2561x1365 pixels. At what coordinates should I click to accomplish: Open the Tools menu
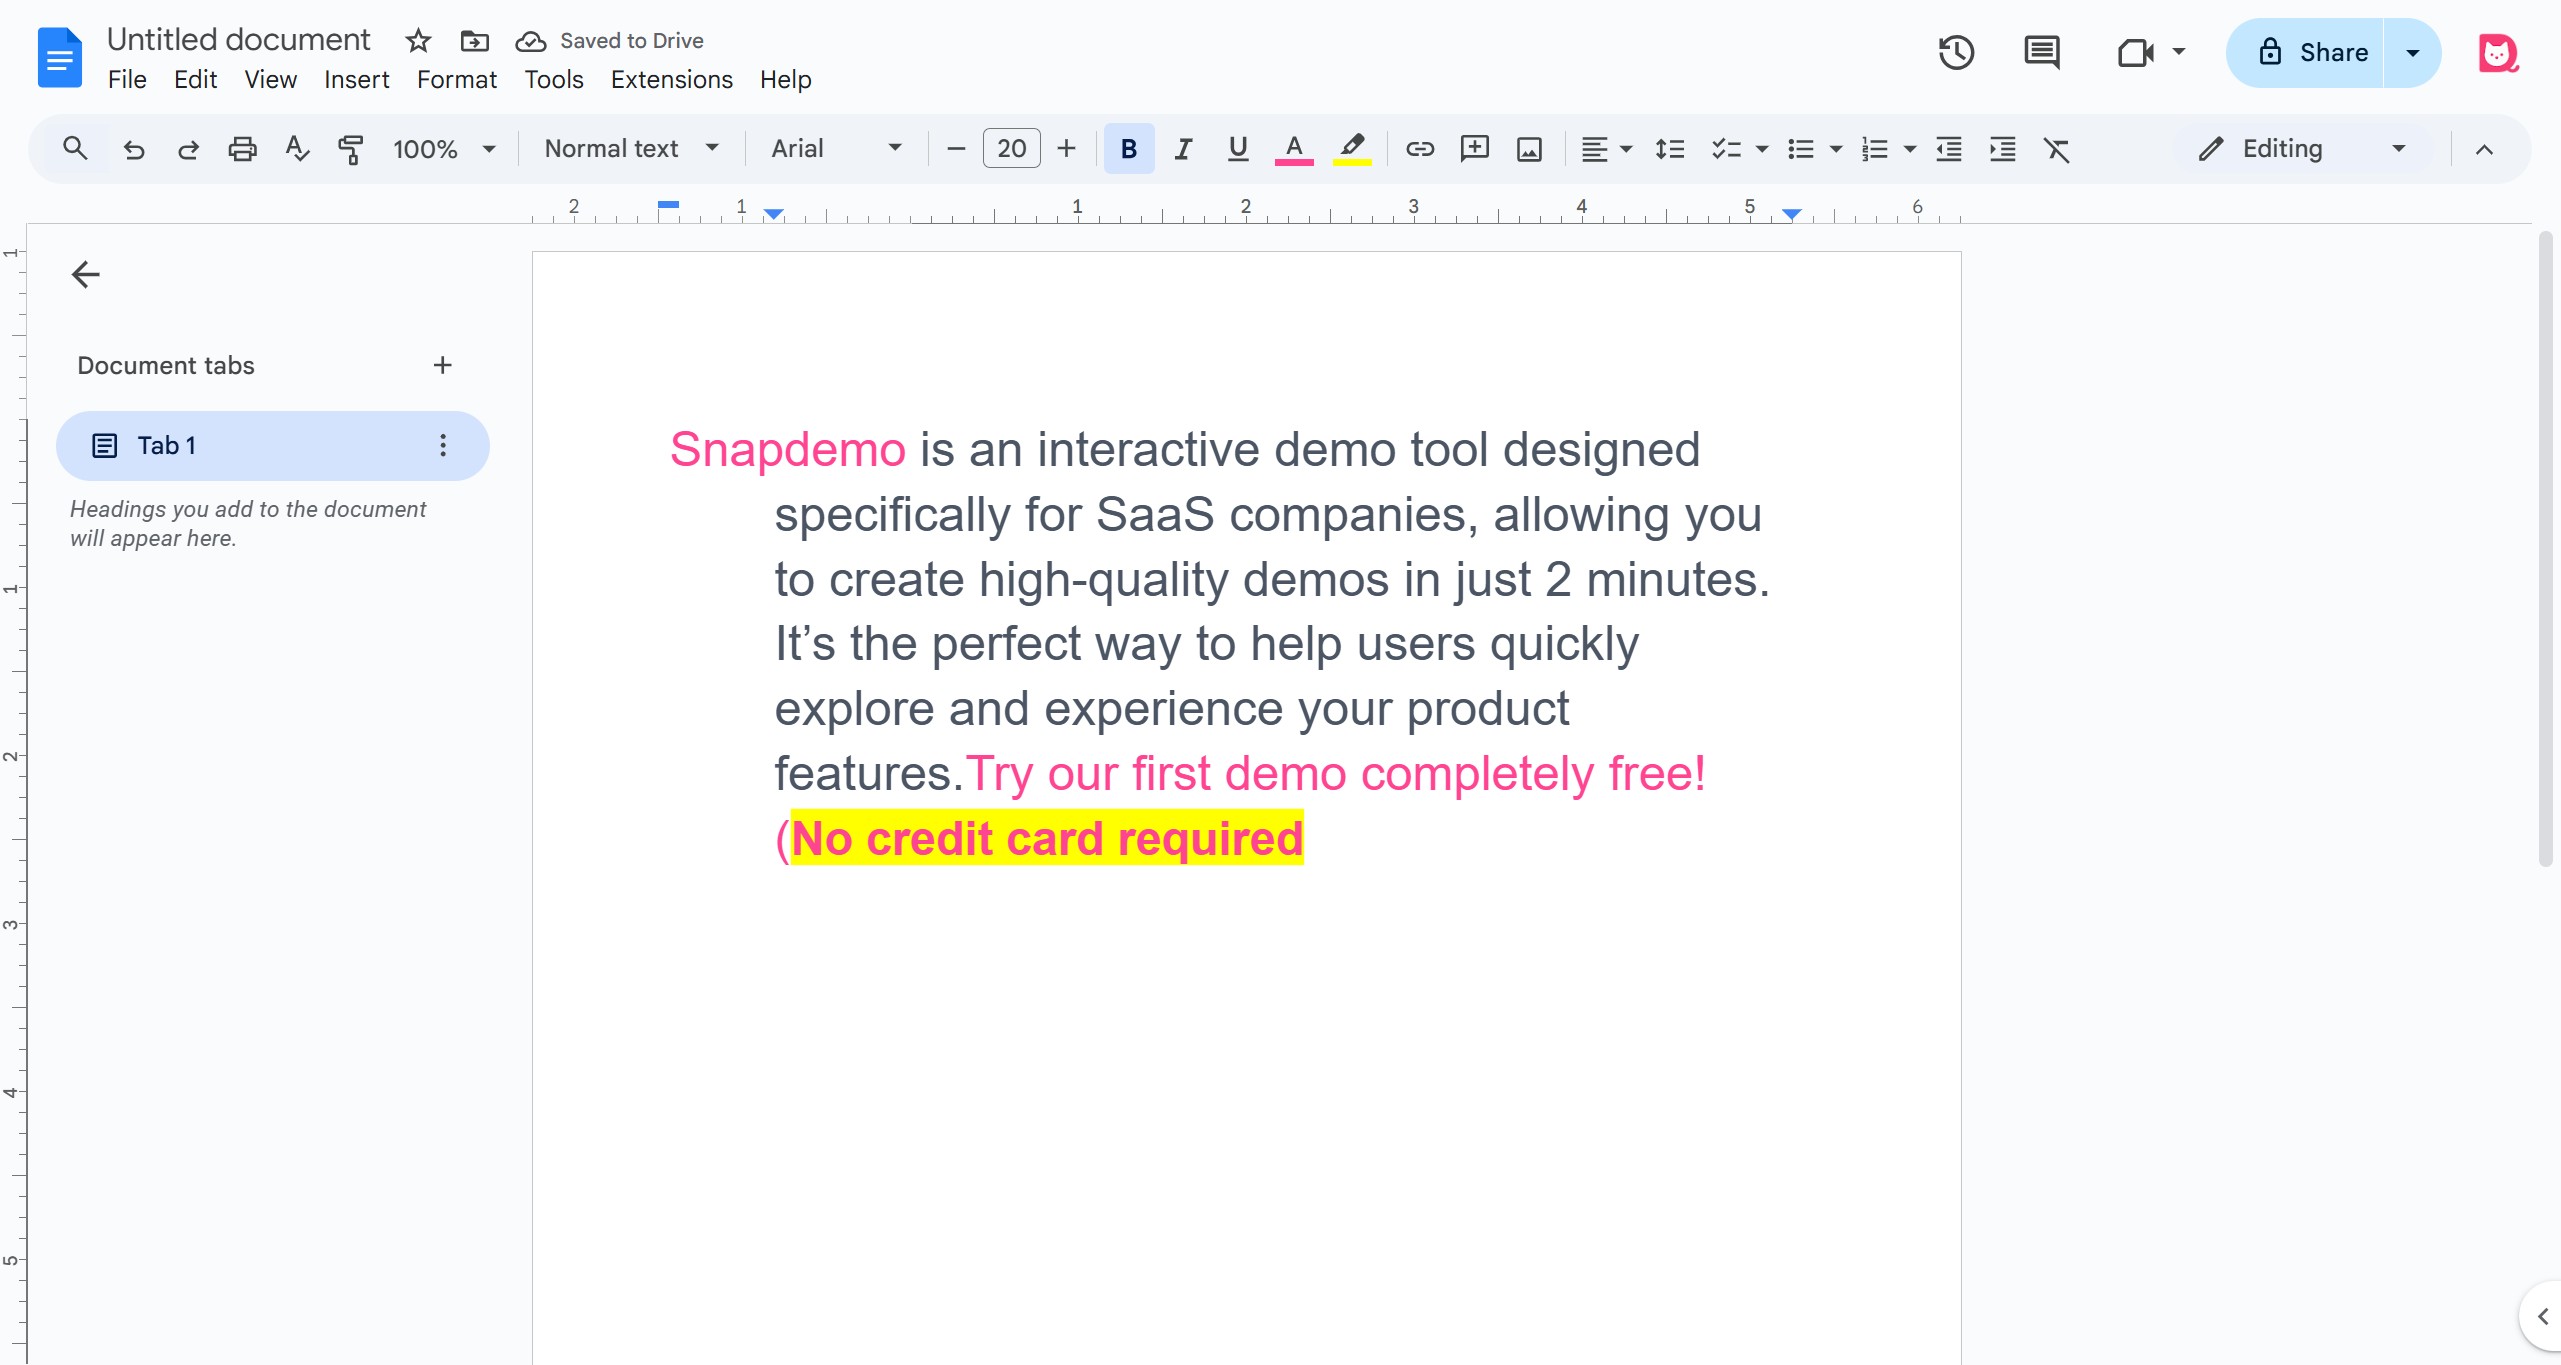coord(553,80)
